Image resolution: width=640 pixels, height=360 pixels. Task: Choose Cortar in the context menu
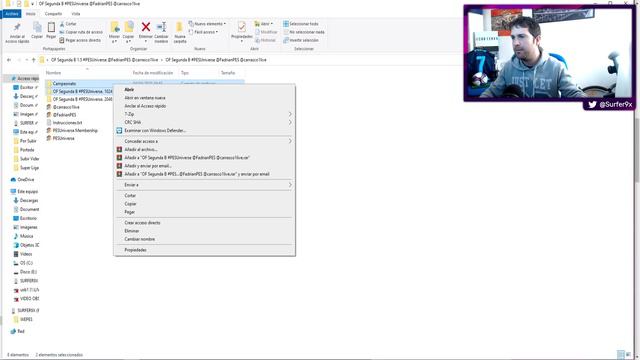tap(204, 196)
